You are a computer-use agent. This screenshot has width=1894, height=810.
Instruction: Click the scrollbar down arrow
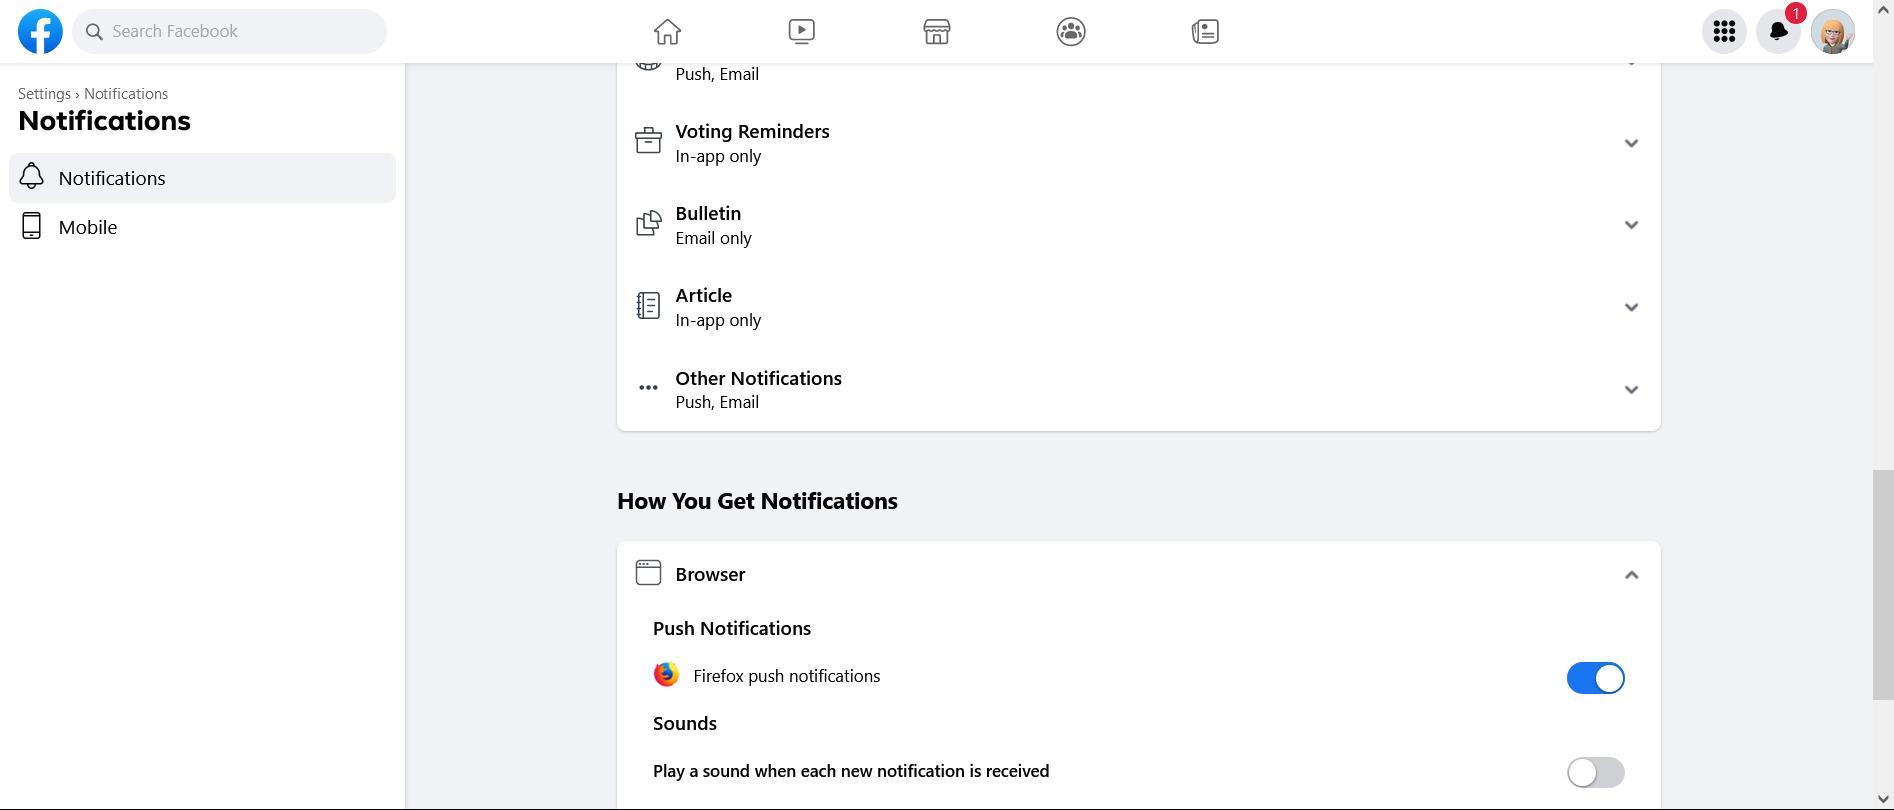[x=1882, y=801]
